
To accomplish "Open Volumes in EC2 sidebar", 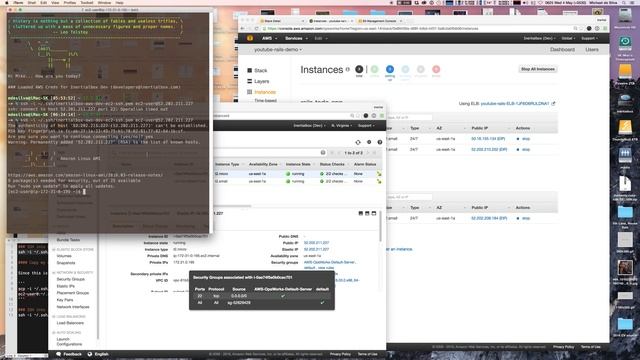I will [x=64, y=256].
